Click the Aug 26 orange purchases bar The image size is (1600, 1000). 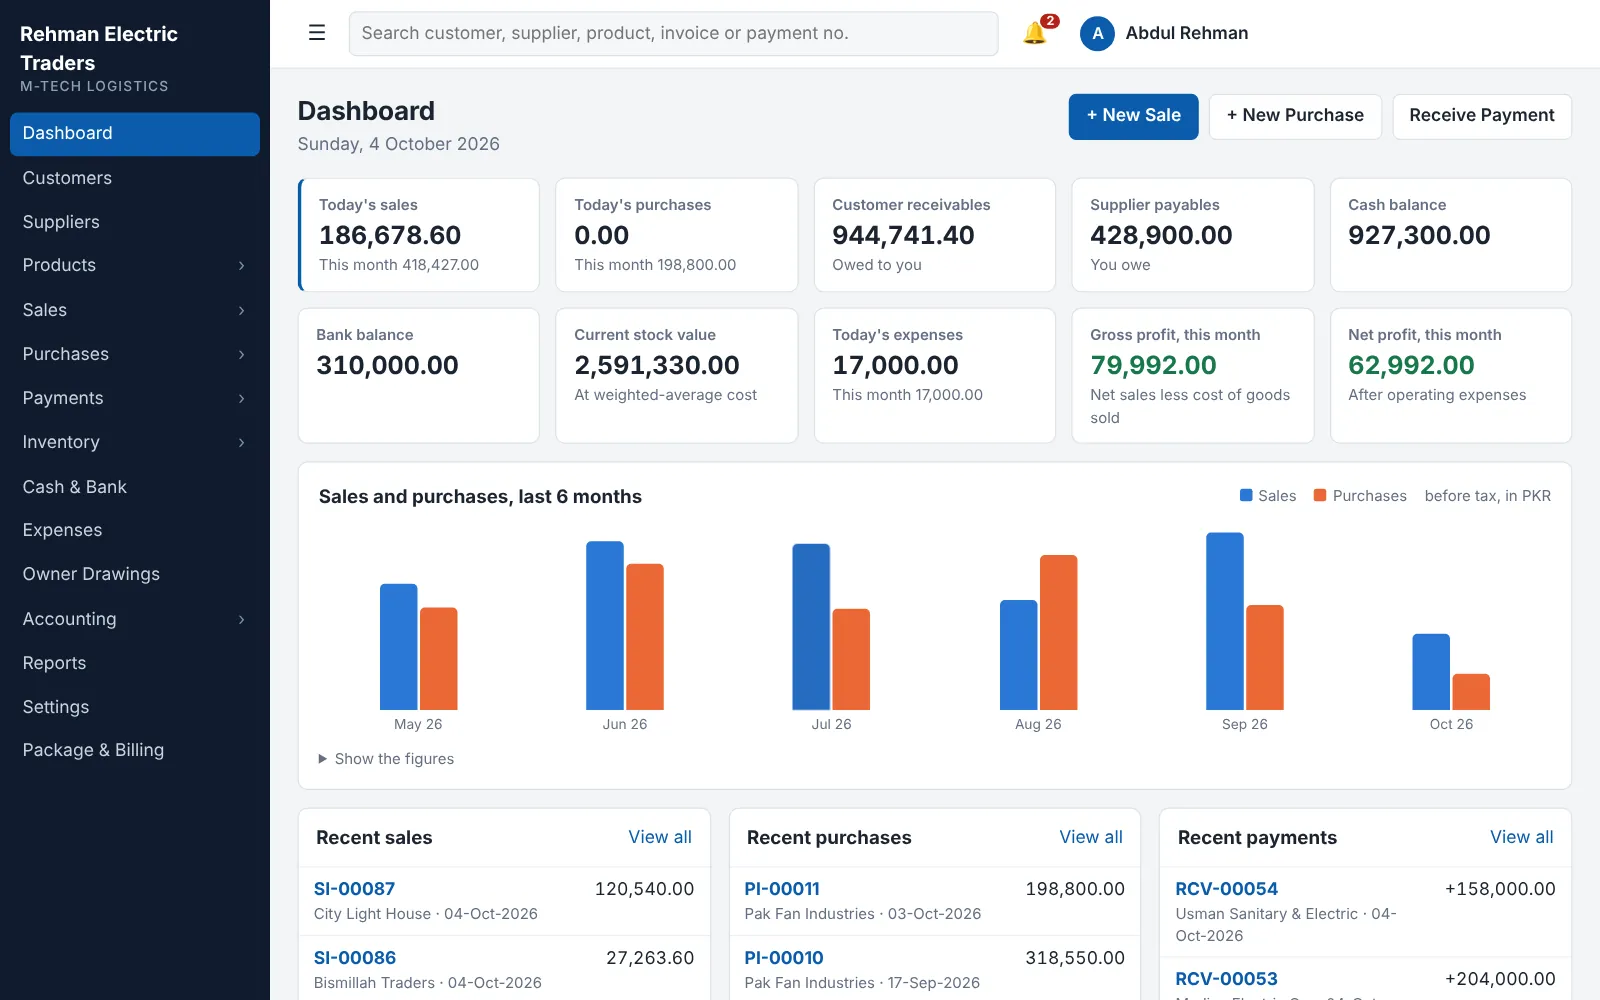pyautogui.click(x=1058, y=632)
